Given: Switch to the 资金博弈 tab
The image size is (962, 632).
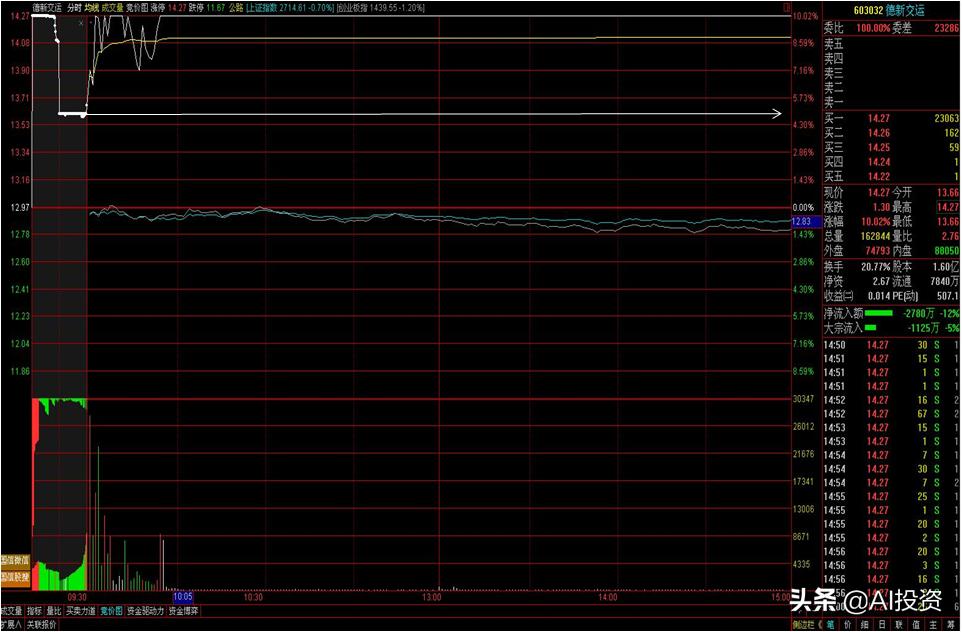Looking at the screenshot, I should pyautogui.click(x=183, y=611).
